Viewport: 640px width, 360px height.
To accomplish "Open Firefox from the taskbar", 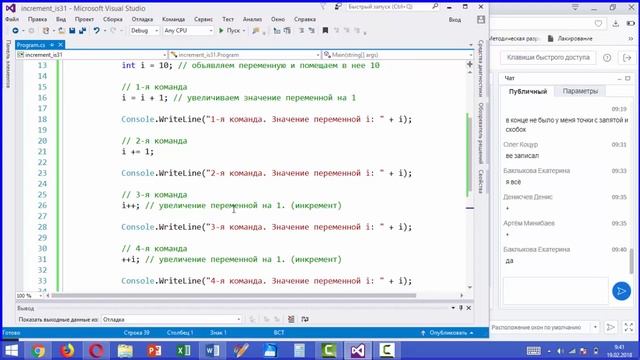I will pos(67,351).
